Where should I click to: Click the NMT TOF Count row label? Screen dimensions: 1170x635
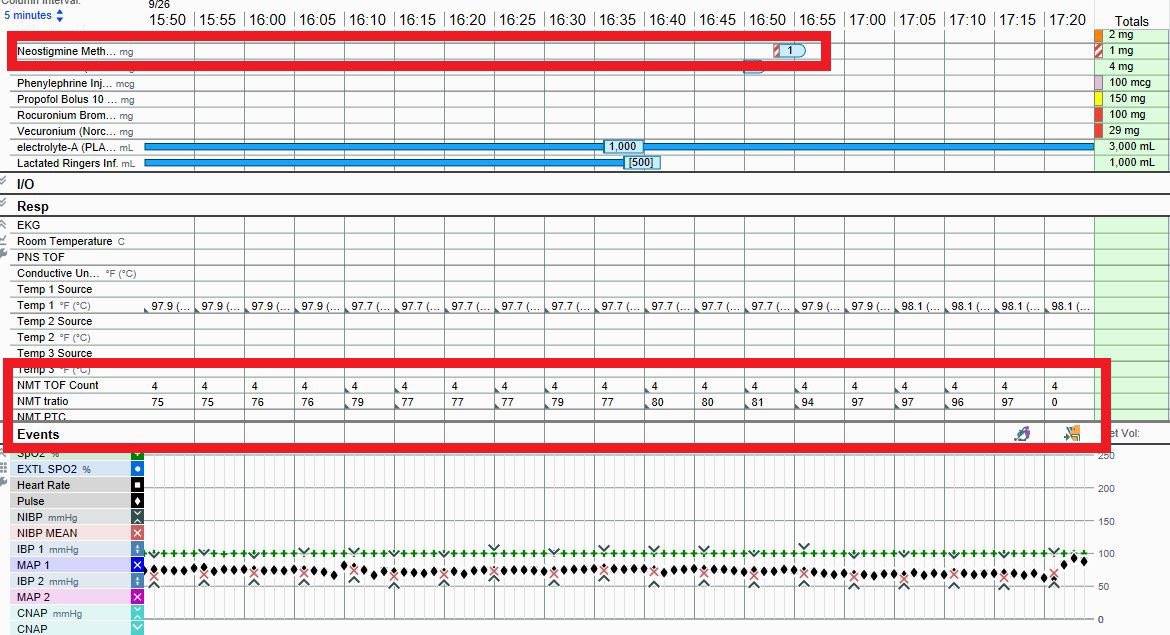57,385
